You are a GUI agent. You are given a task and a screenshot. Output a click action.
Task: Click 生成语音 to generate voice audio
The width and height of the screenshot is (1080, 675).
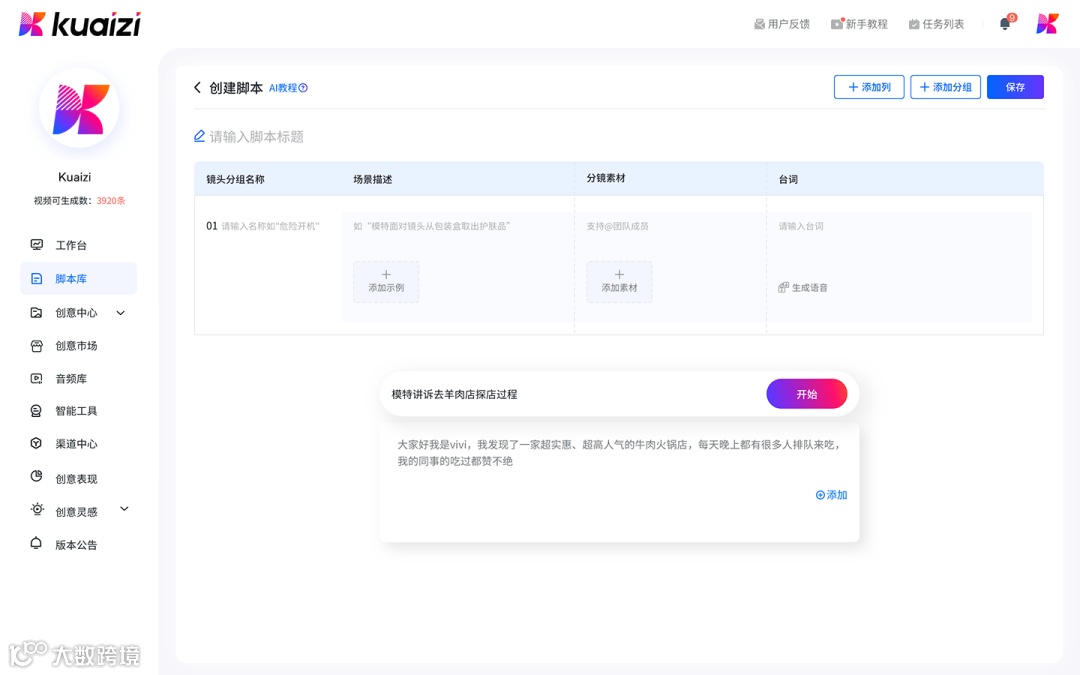click(x=807, y=287)
